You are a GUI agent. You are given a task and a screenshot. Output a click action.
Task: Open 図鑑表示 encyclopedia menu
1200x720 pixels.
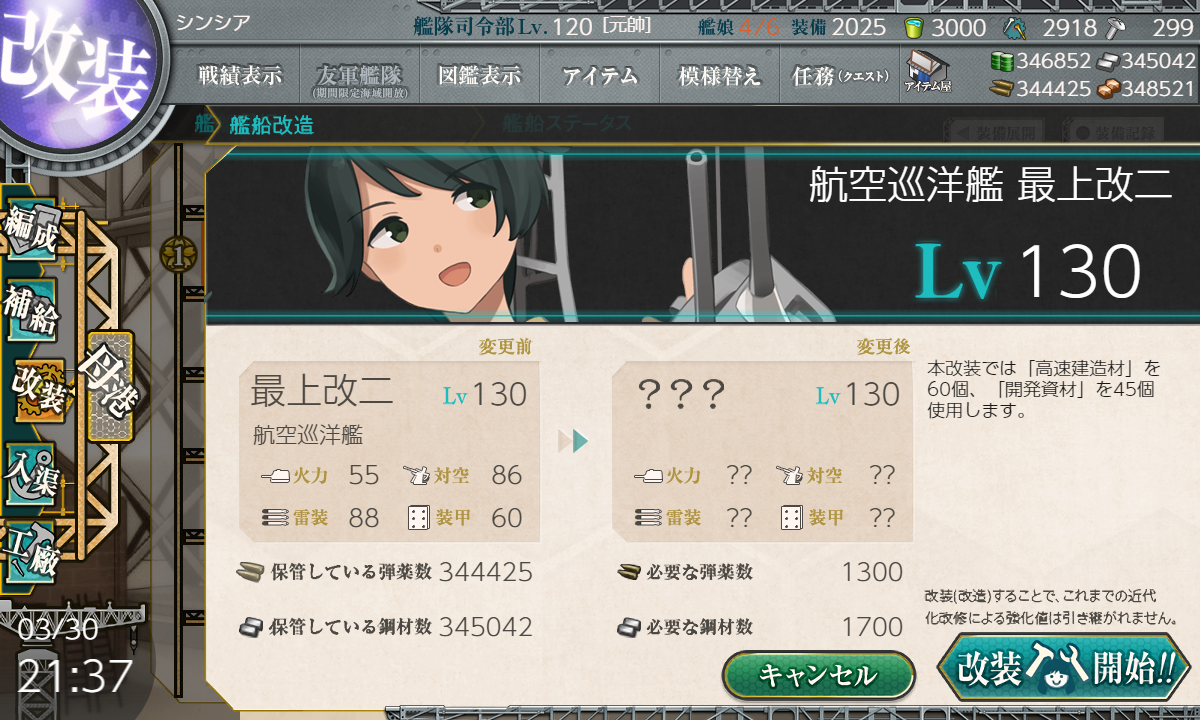tap(480, 75)
